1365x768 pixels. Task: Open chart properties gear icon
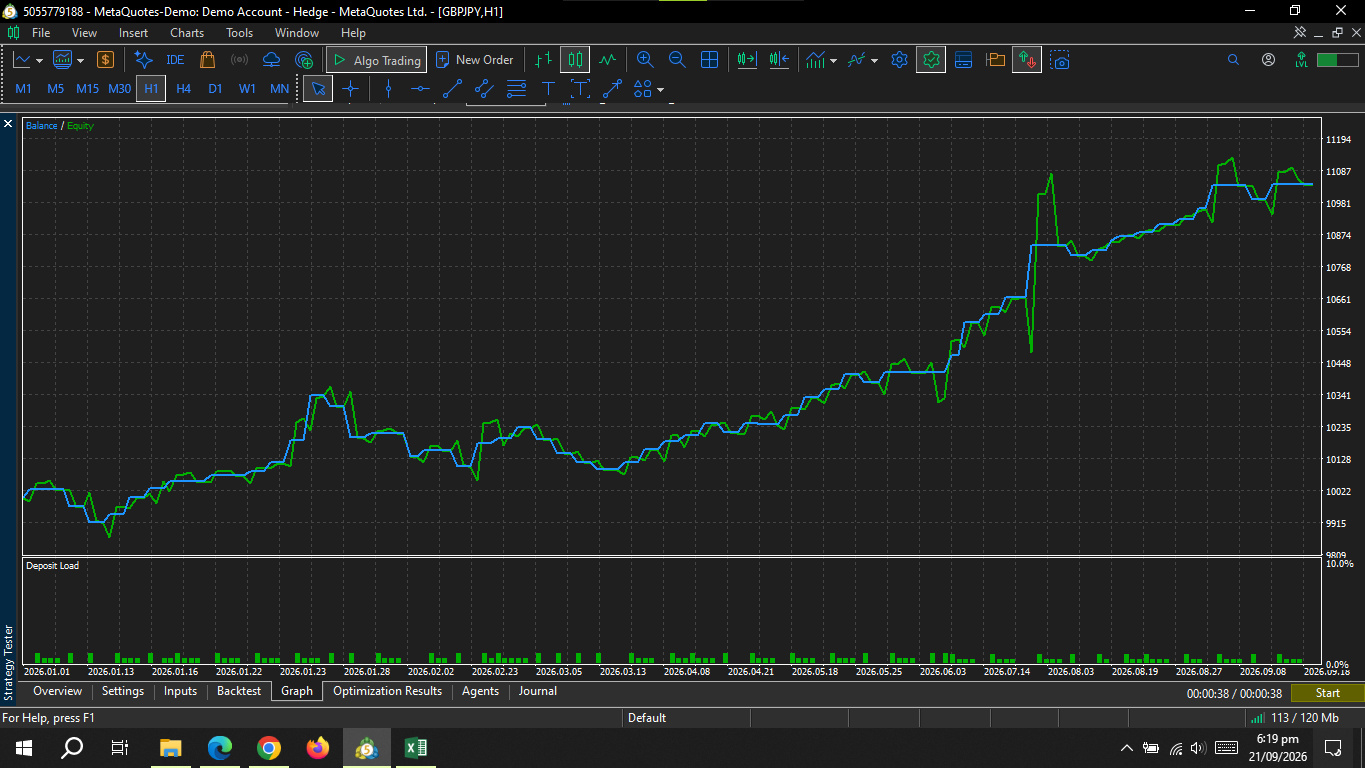click(x=899, y=60)
